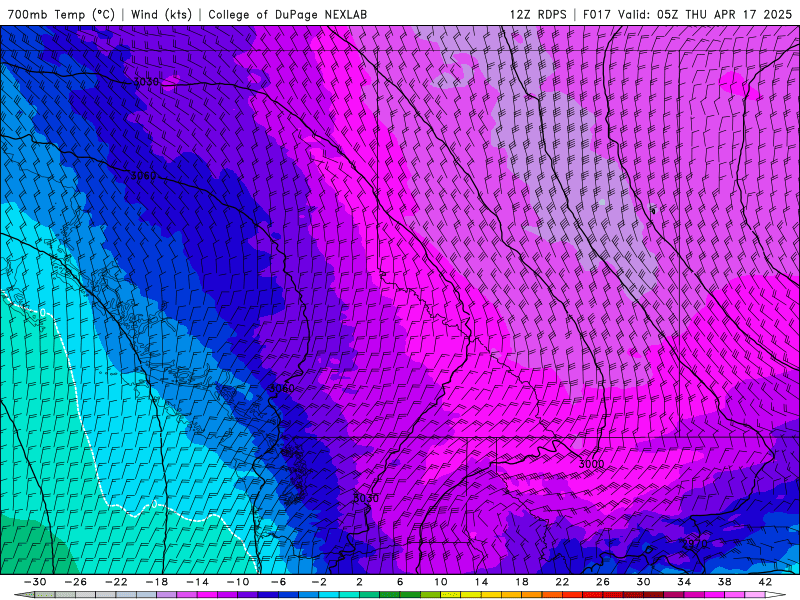Click the -14 colorbar value

click(197, 582)
